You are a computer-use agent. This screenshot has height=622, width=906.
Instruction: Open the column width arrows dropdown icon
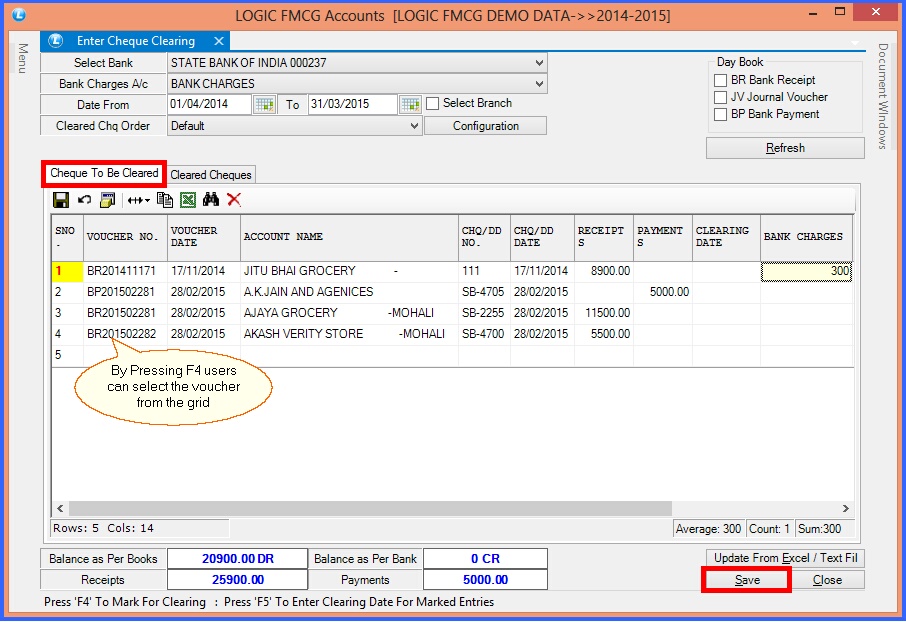tap(138, 201)
